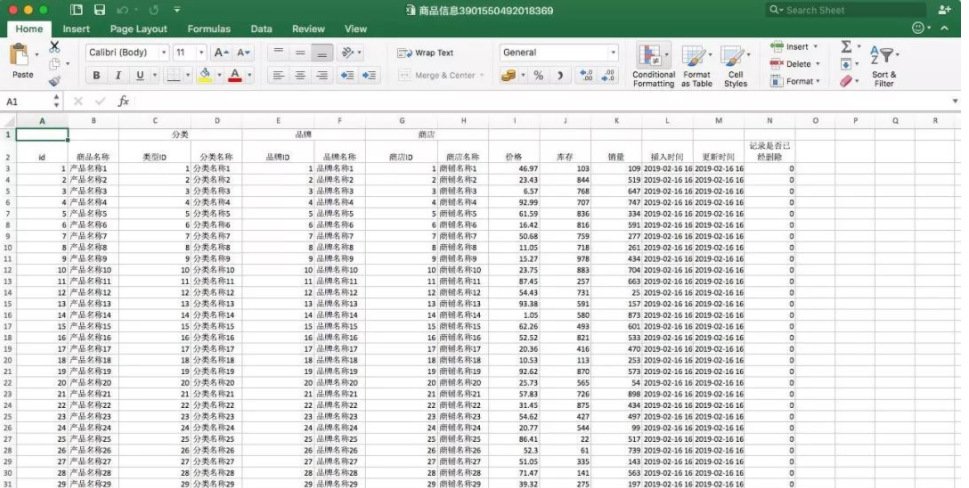Image resolution: width=969 pixels, height=488 pixels.
Task: Switch to the Review tab
Action: 308,29
